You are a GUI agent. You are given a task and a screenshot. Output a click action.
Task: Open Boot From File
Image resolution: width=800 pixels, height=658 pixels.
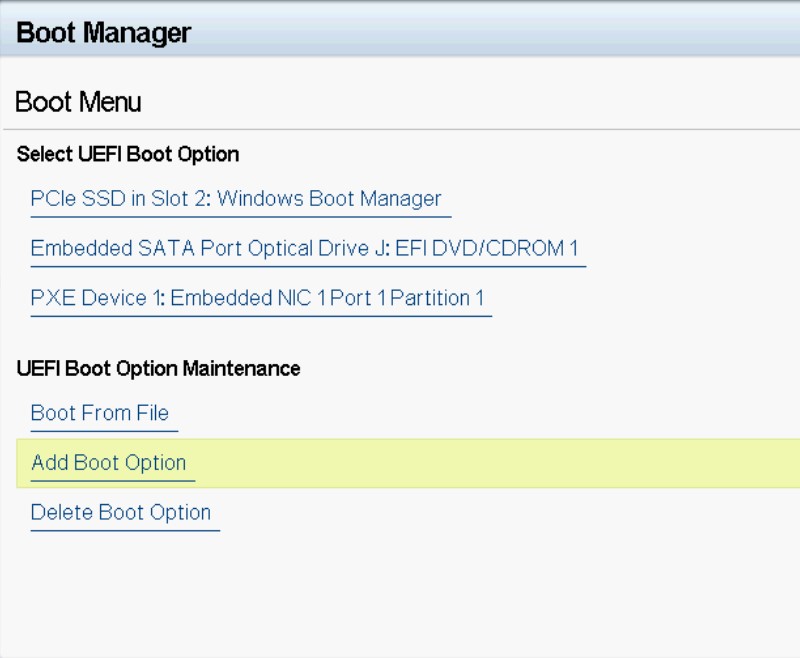coord(100,413)
